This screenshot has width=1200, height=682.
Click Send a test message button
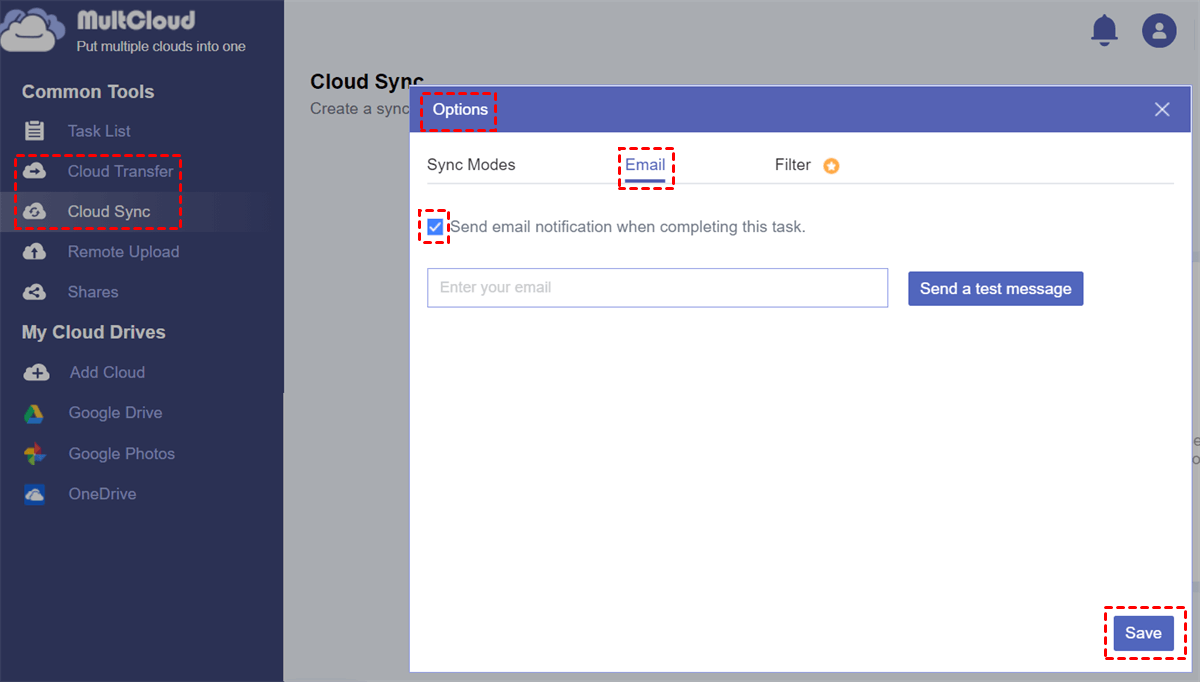click(x=995, y=288)
